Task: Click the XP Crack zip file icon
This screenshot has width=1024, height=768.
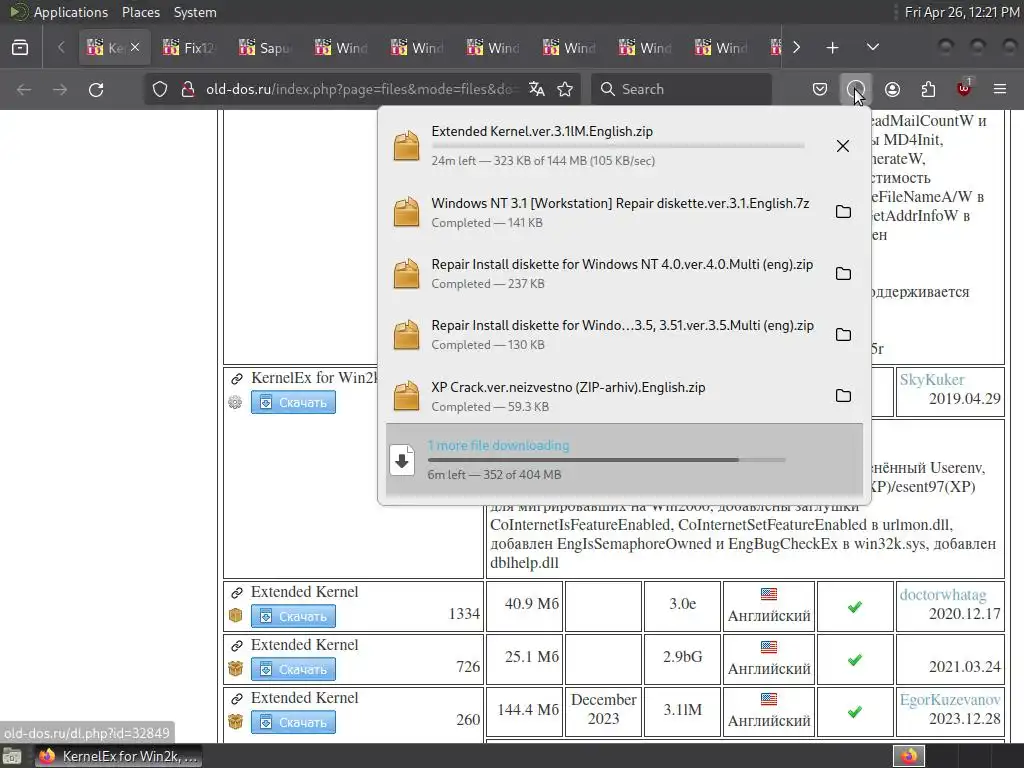Action: click(406, 396)
